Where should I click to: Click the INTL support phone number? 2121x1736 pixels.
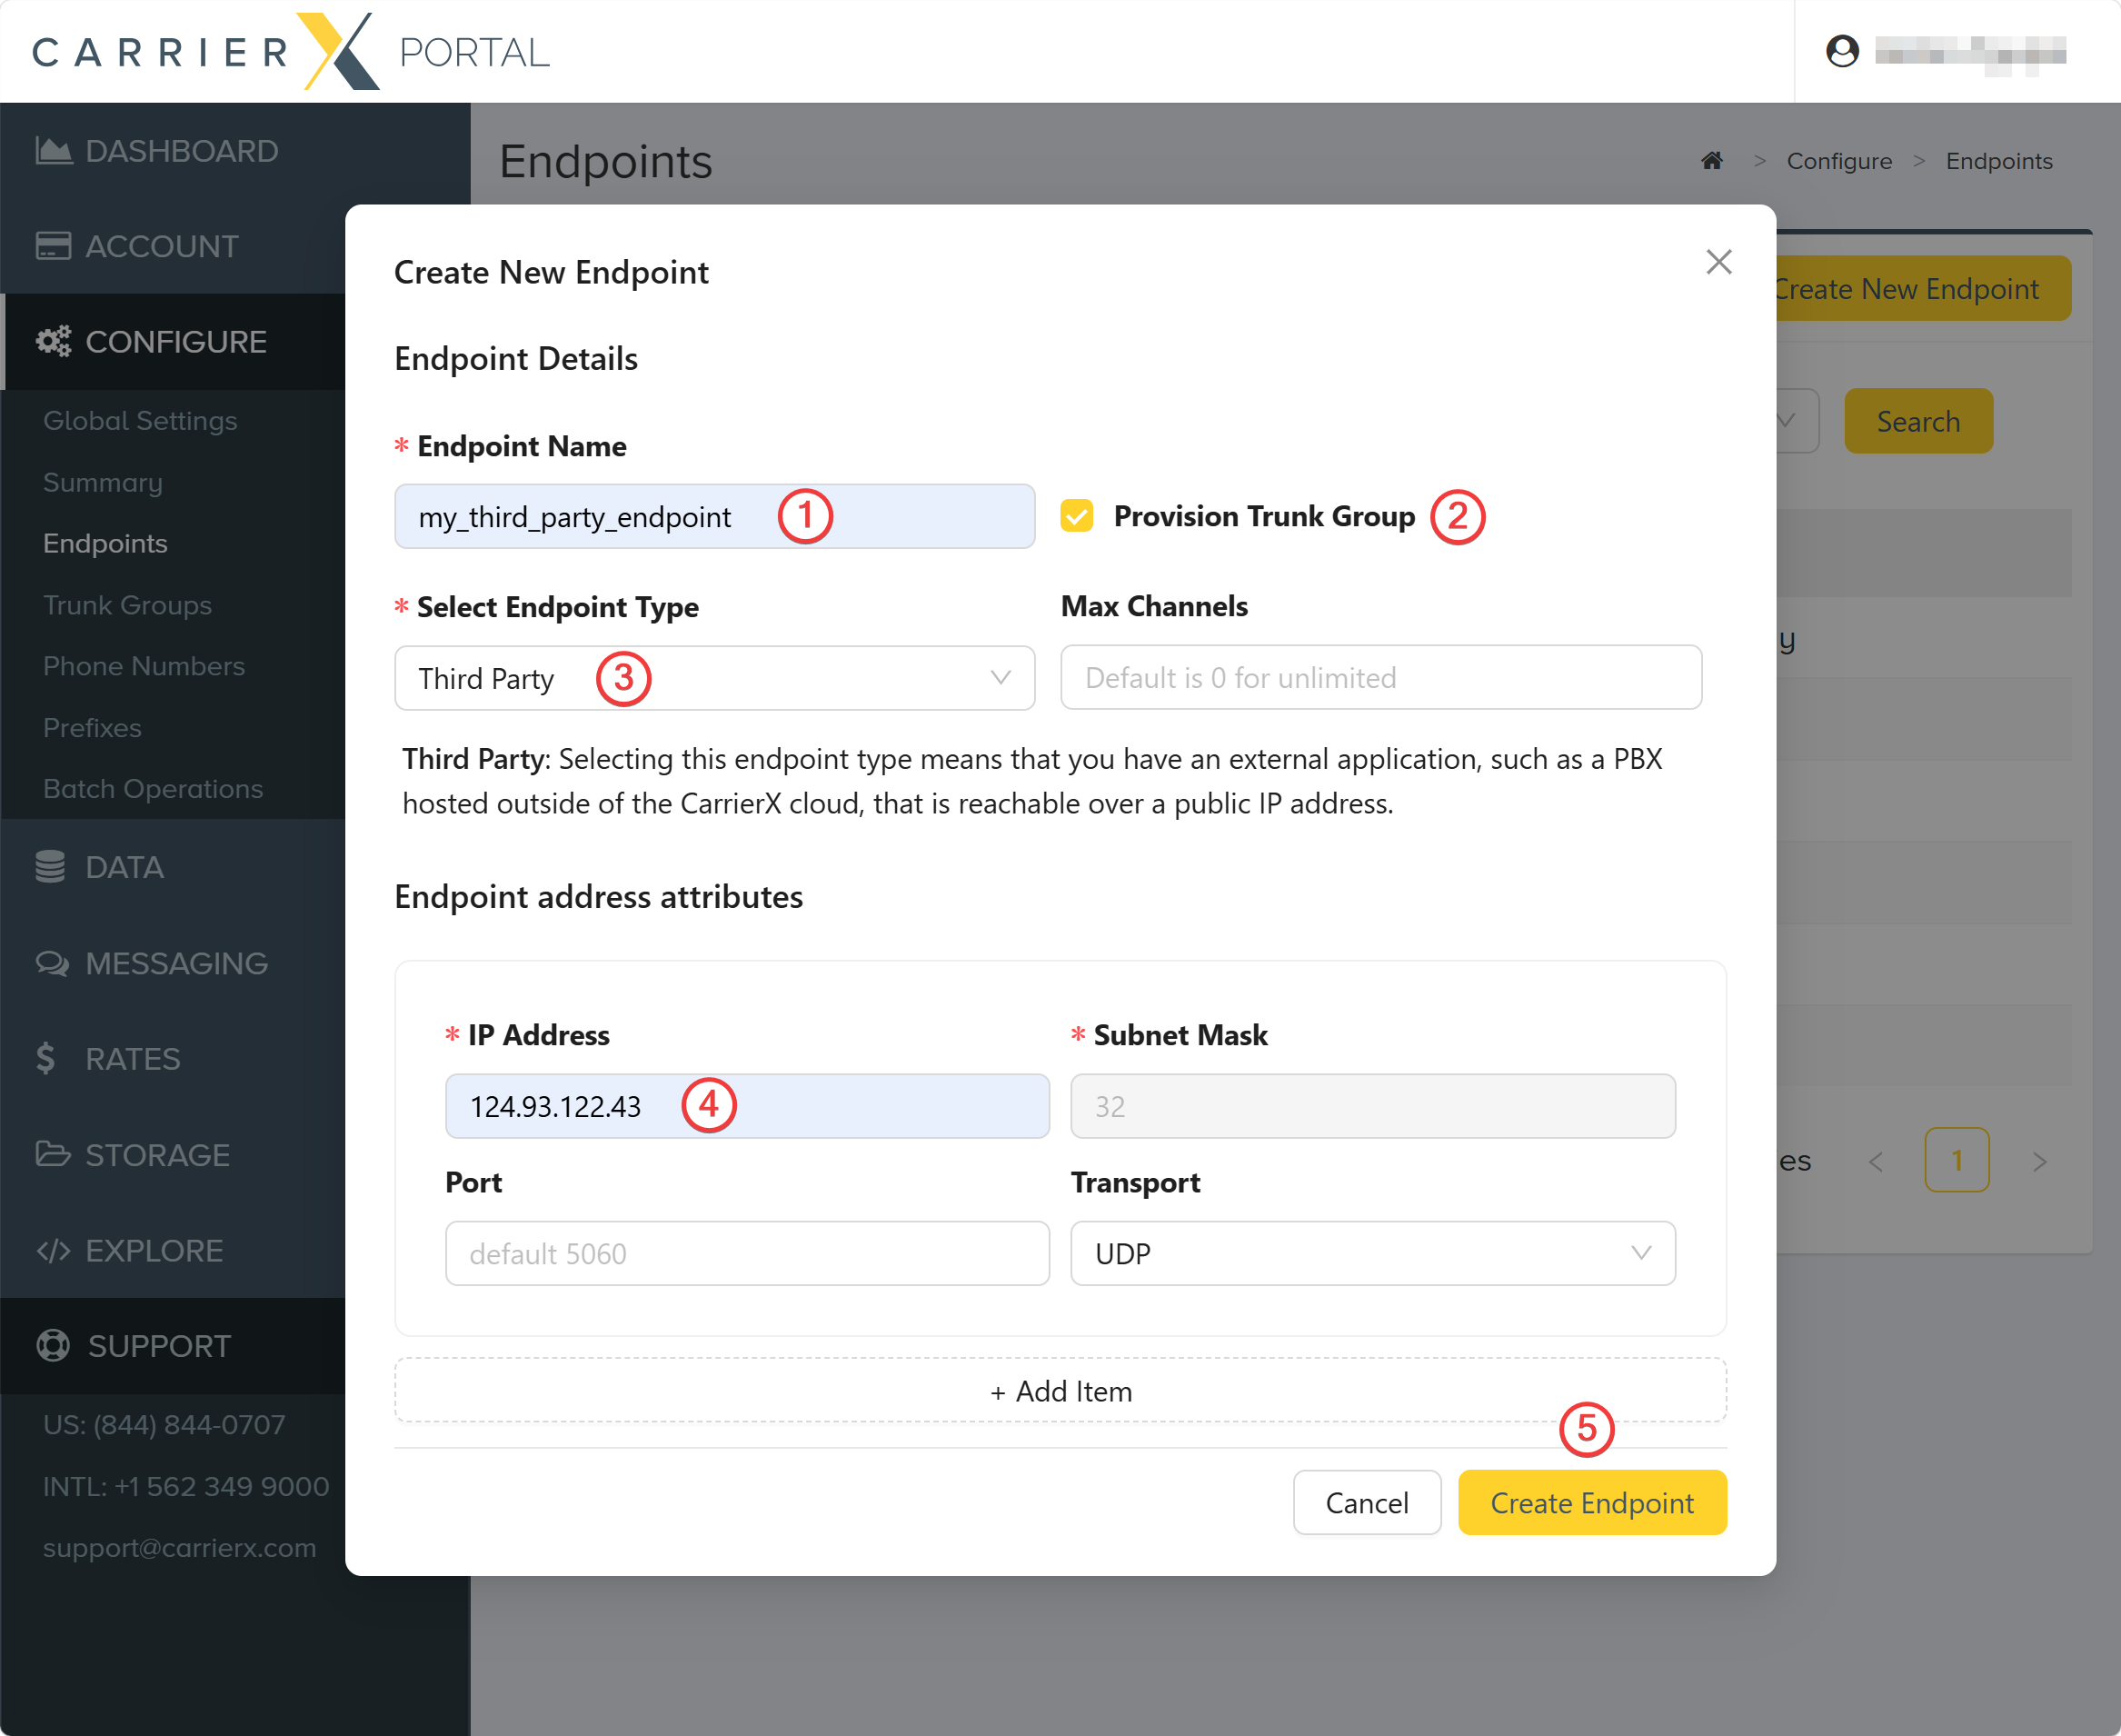pos(186,1486)
